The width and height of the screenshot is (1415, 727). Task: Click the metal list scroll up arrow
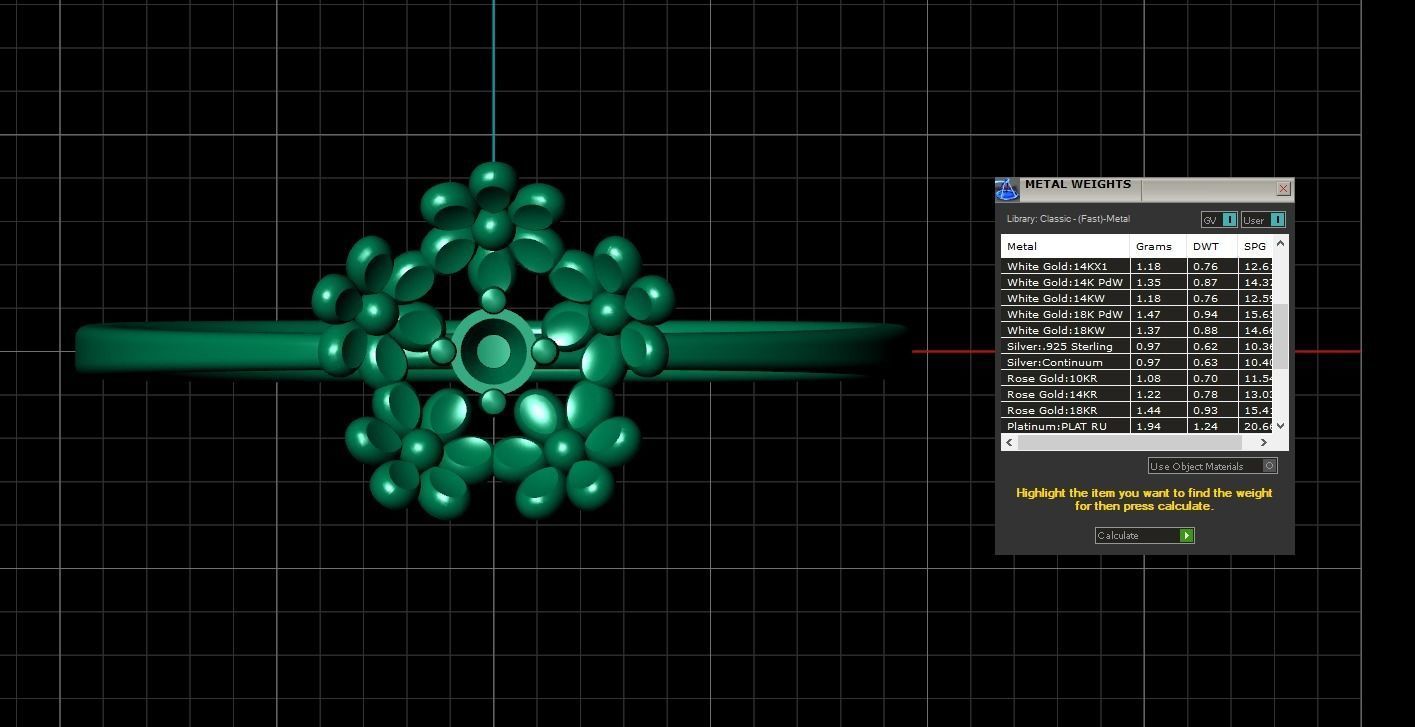pyautogui.click(x=1281, y=243)
